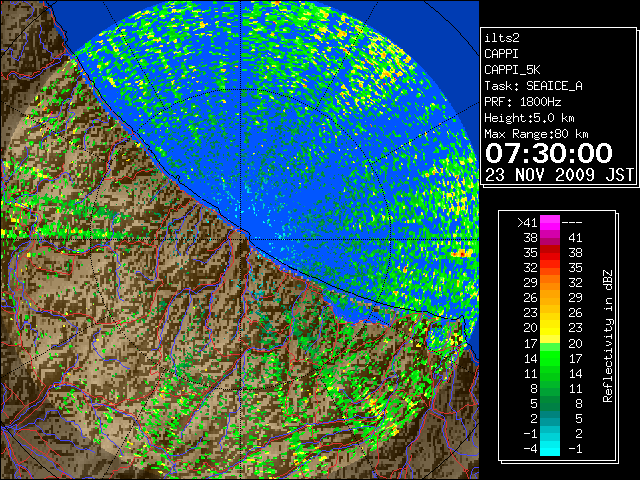
Task: Click the radar center where range lines cross
Action: click(241, 239)
